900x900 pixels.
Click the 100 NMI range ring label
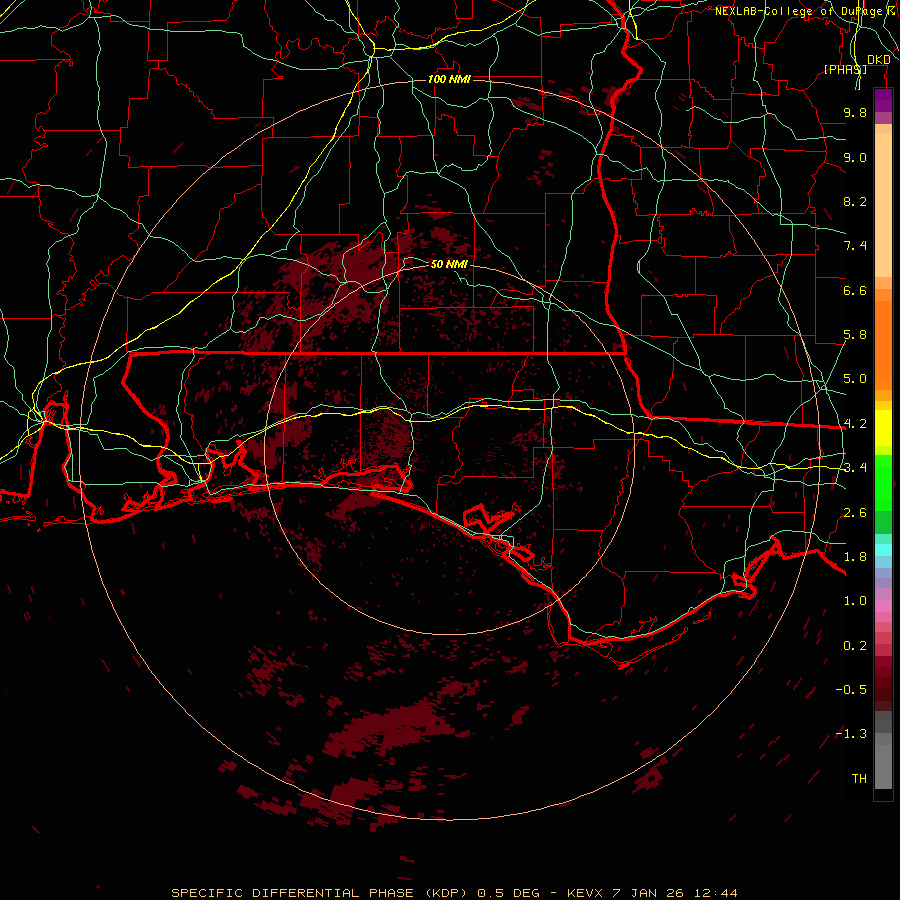[449, 79]
